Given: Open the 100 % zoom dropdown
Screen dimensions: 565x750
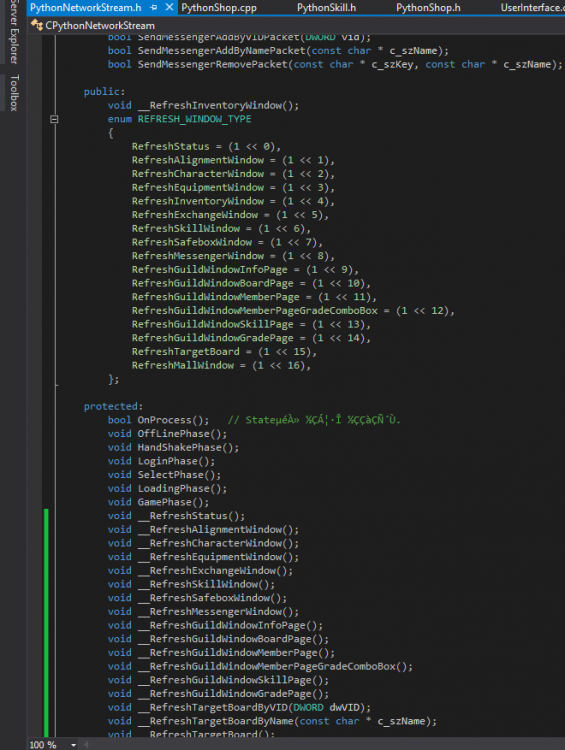Looking at the screenshot, I should [x=73, y=745].
